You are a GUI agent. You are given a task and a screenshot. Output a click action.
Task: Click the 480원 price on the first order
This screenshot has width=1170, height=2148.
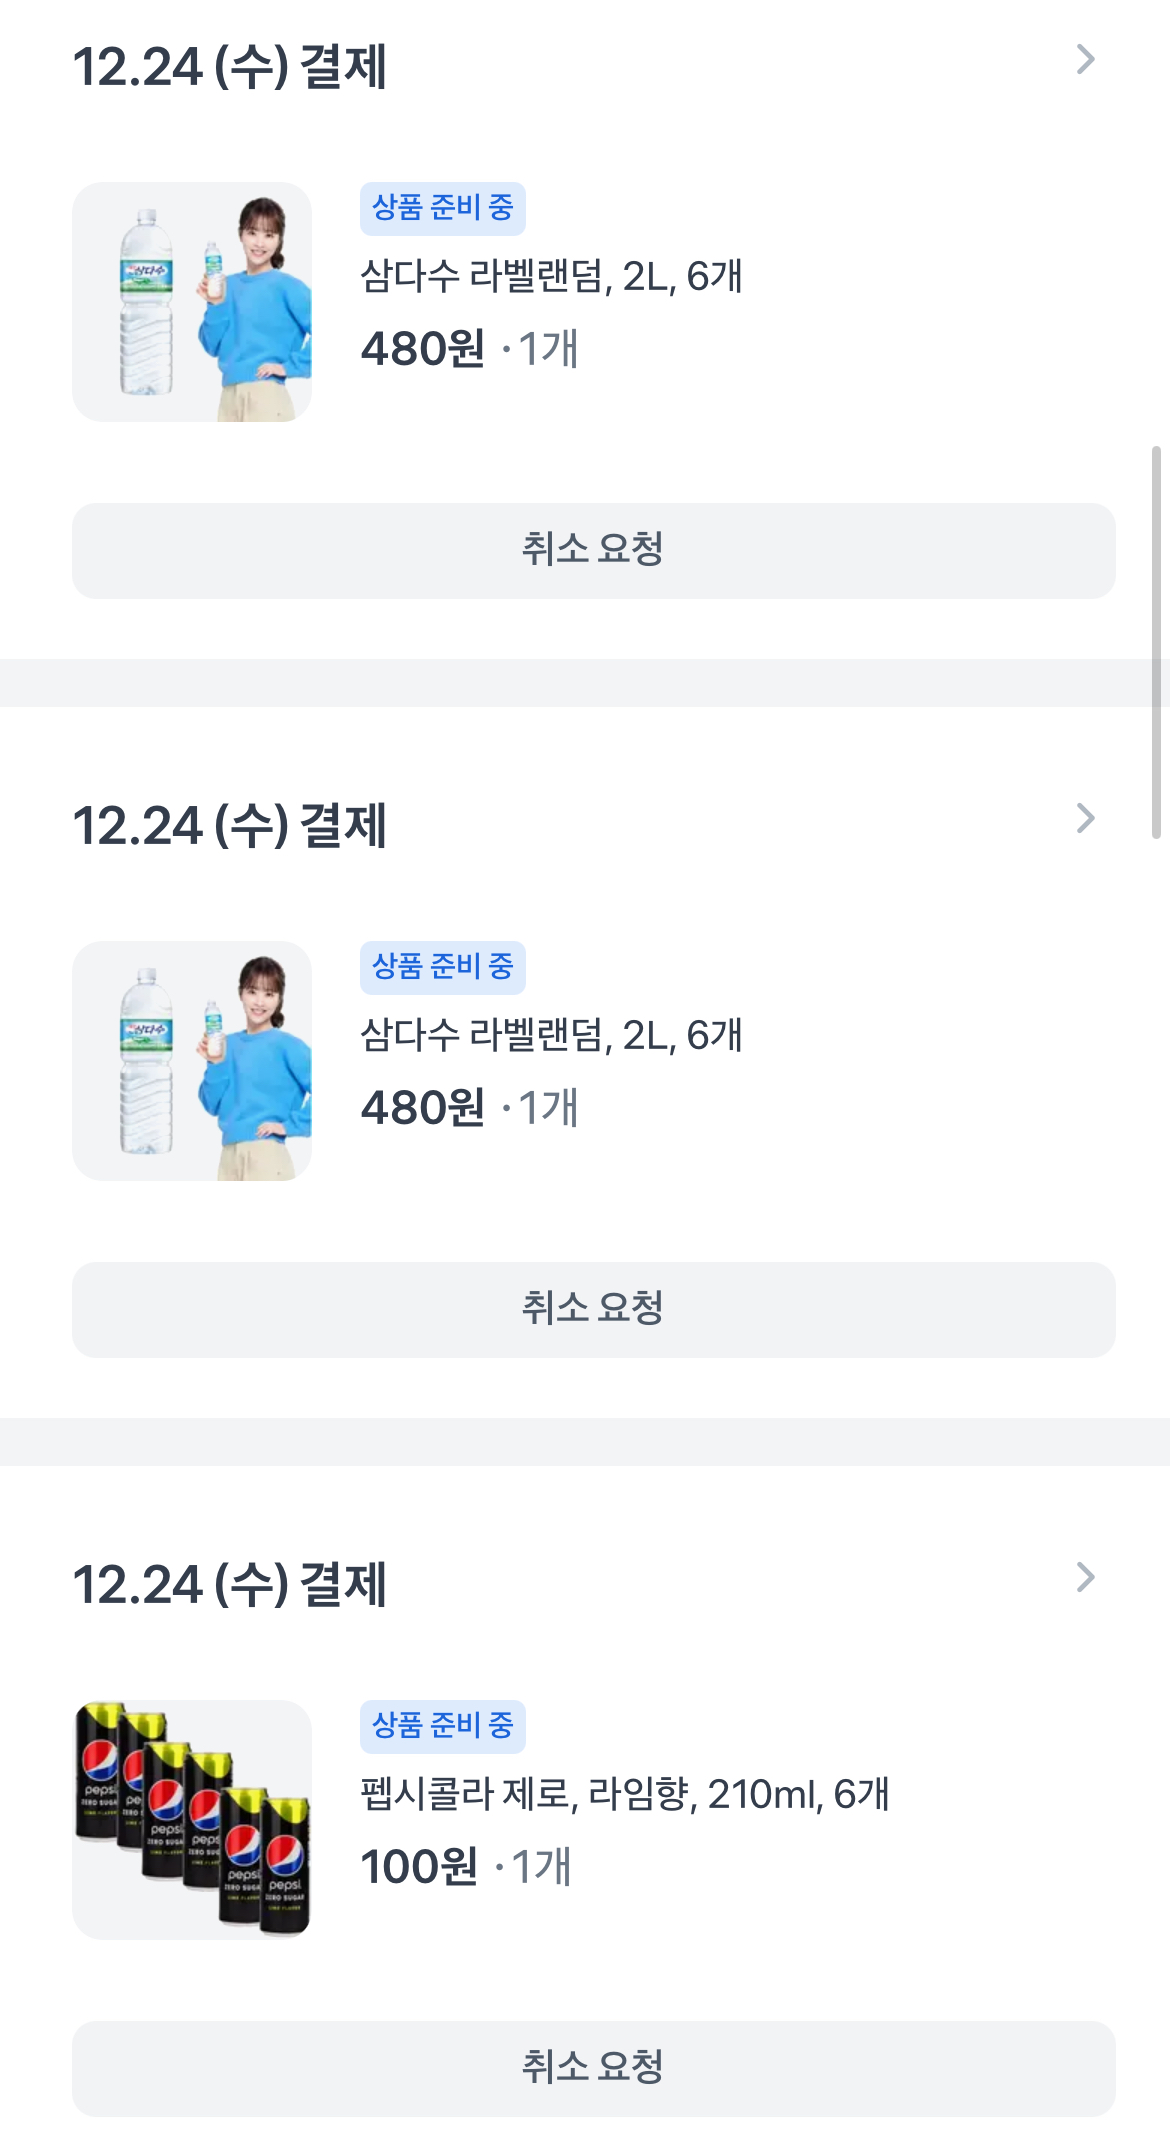(x=422, y=349)
